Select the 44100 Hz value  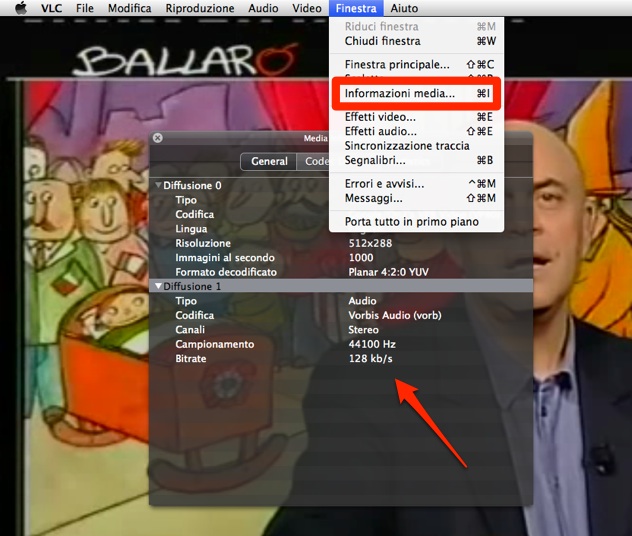pos(372,344)
